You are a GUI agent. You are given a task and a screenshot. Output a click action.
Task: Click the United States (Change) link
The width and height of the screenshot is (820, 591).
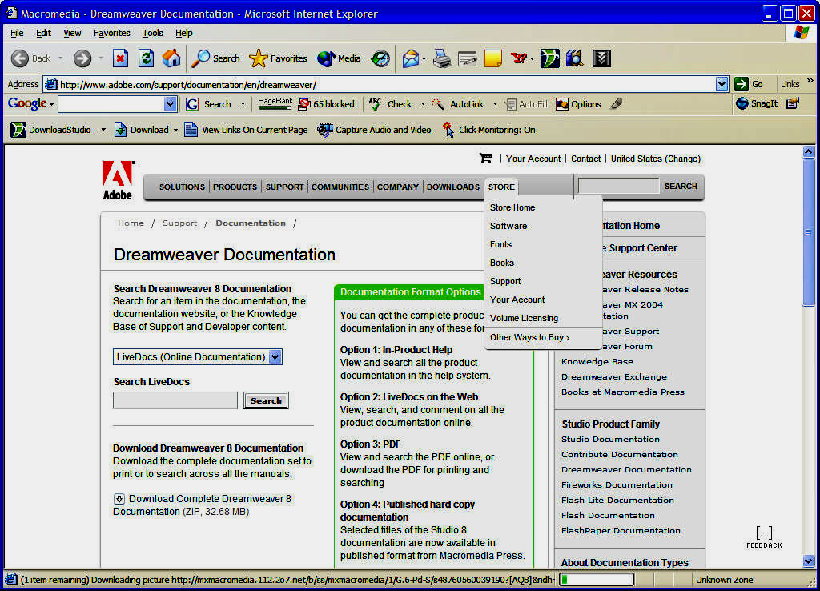[656, 158]
